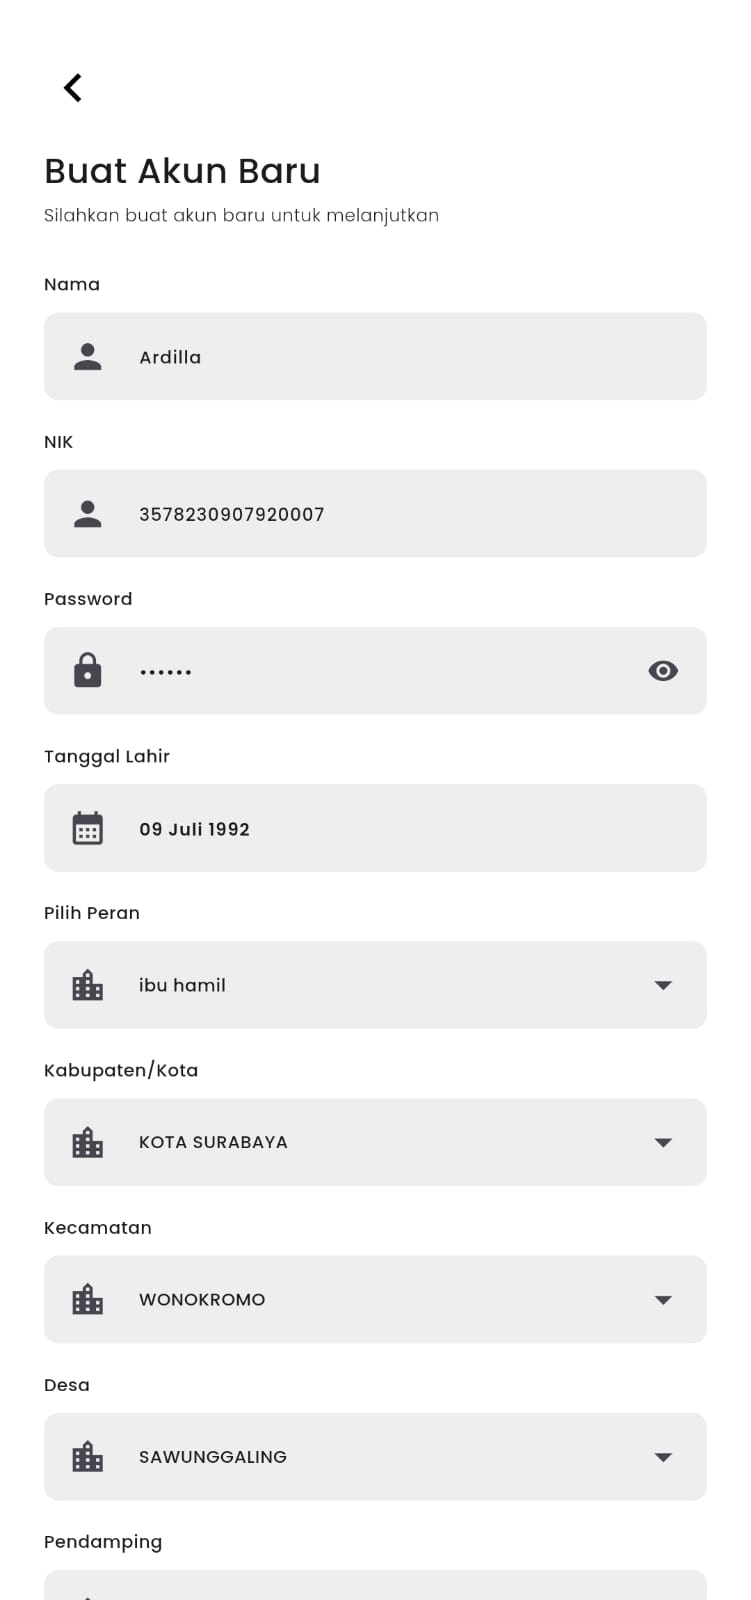Click building icon in Desa field
The height and width of the screenshot is (1600, 751).
88,1456
